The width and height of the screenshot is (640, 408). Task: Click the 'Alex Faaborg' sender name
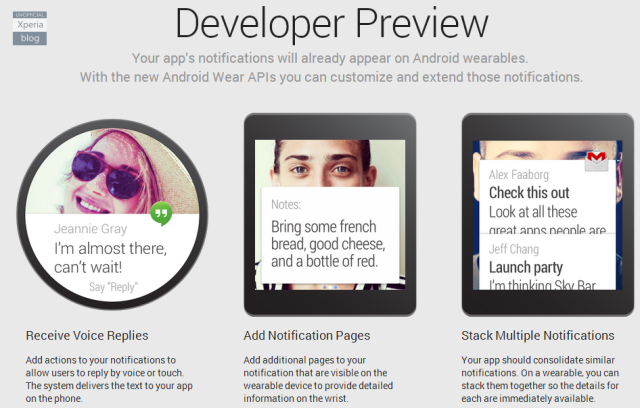click(519, 175)
